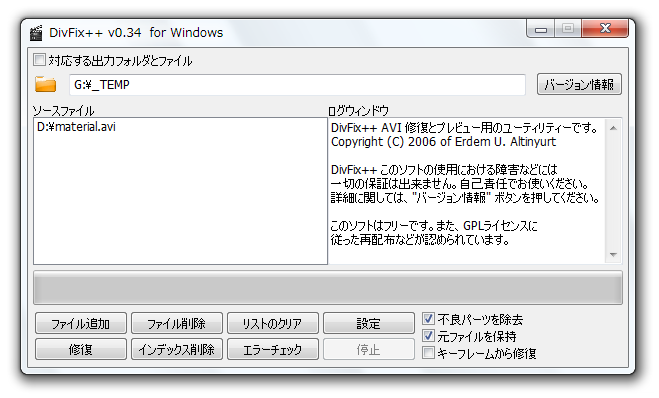Click ファイル追加 button

pos(81,323)
